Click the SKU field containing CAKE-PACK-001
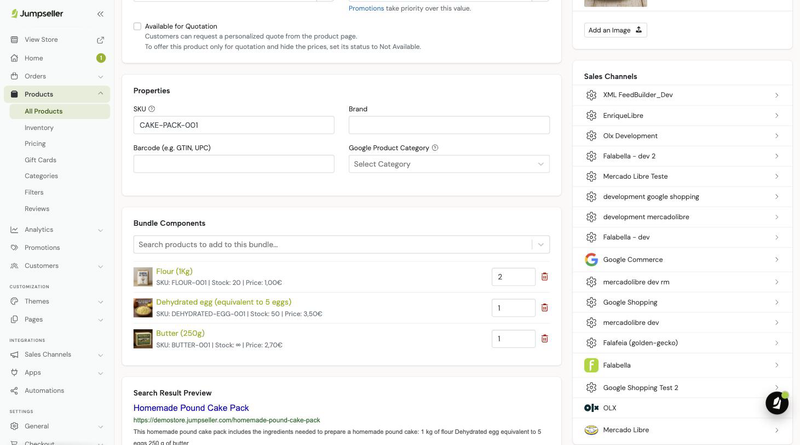This screenshot has height=445, width=800. tap(234, 125)
